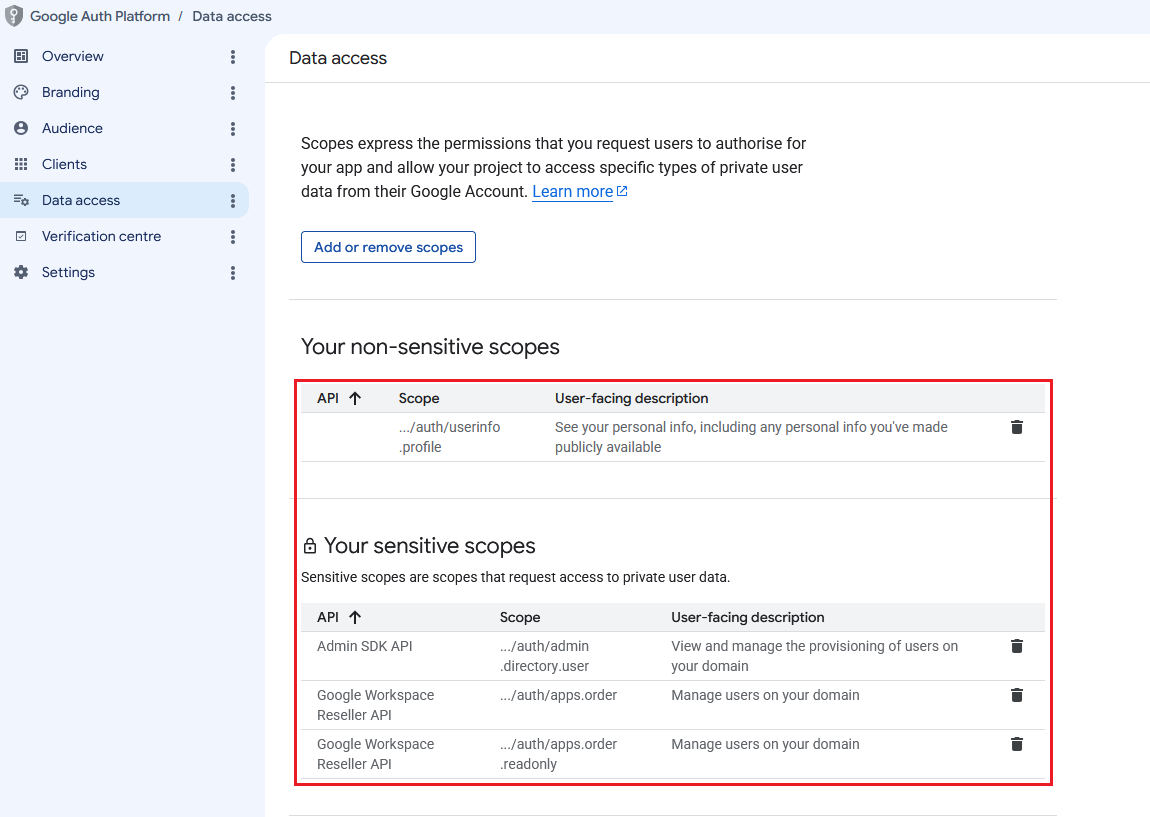Go to Audience in the sidebar
Image resolution: width=1150 pixels, height=817 pixels.
[72, 128]
